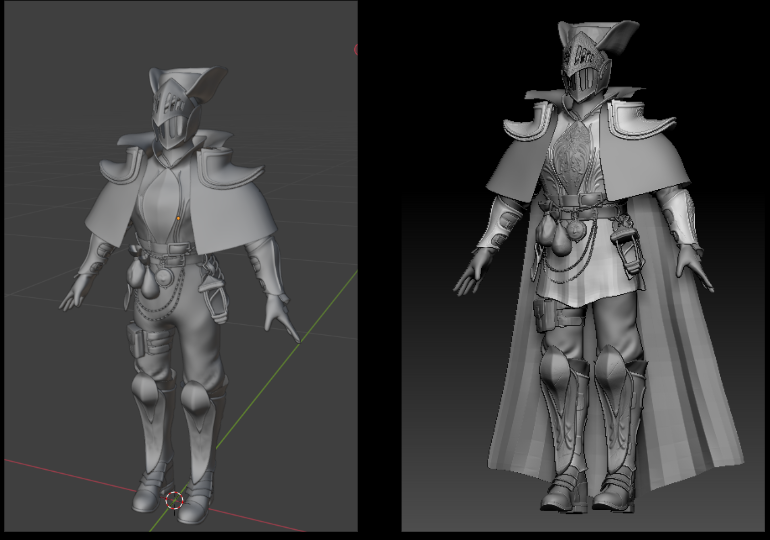Click the orange origin dot on the chest
This screenshot has height=540, width=770.
(x=178, y=218)
